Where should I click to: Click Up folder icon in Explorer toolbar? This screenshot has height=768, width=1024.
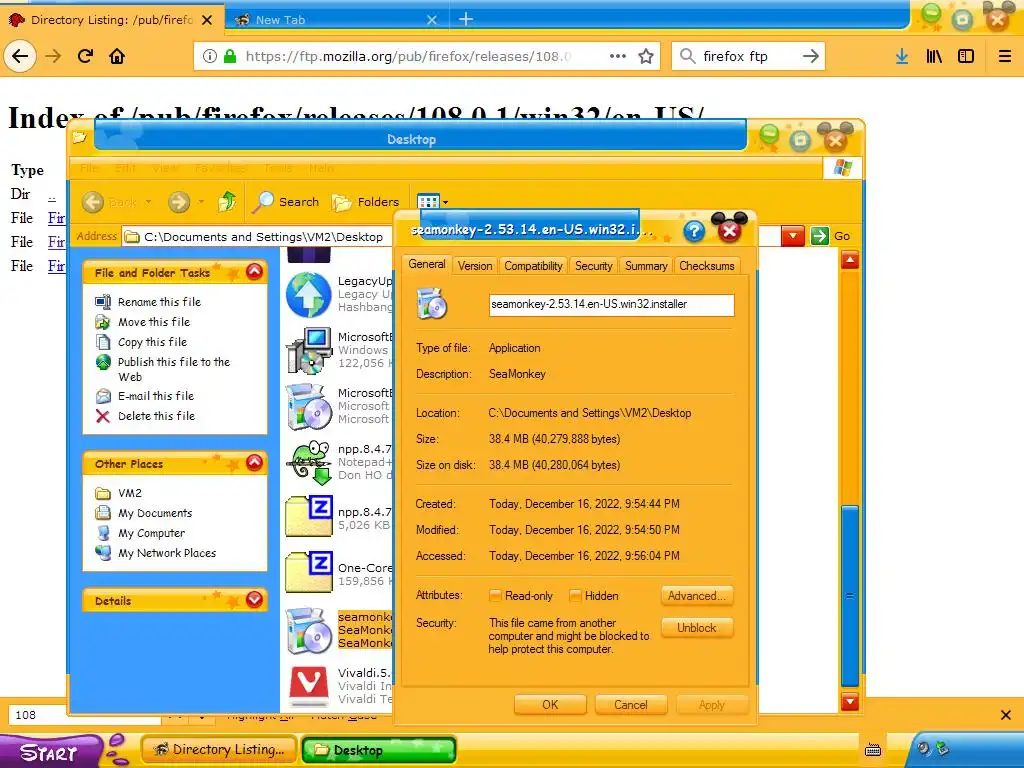pyautogui.click(x=227, y=202)
